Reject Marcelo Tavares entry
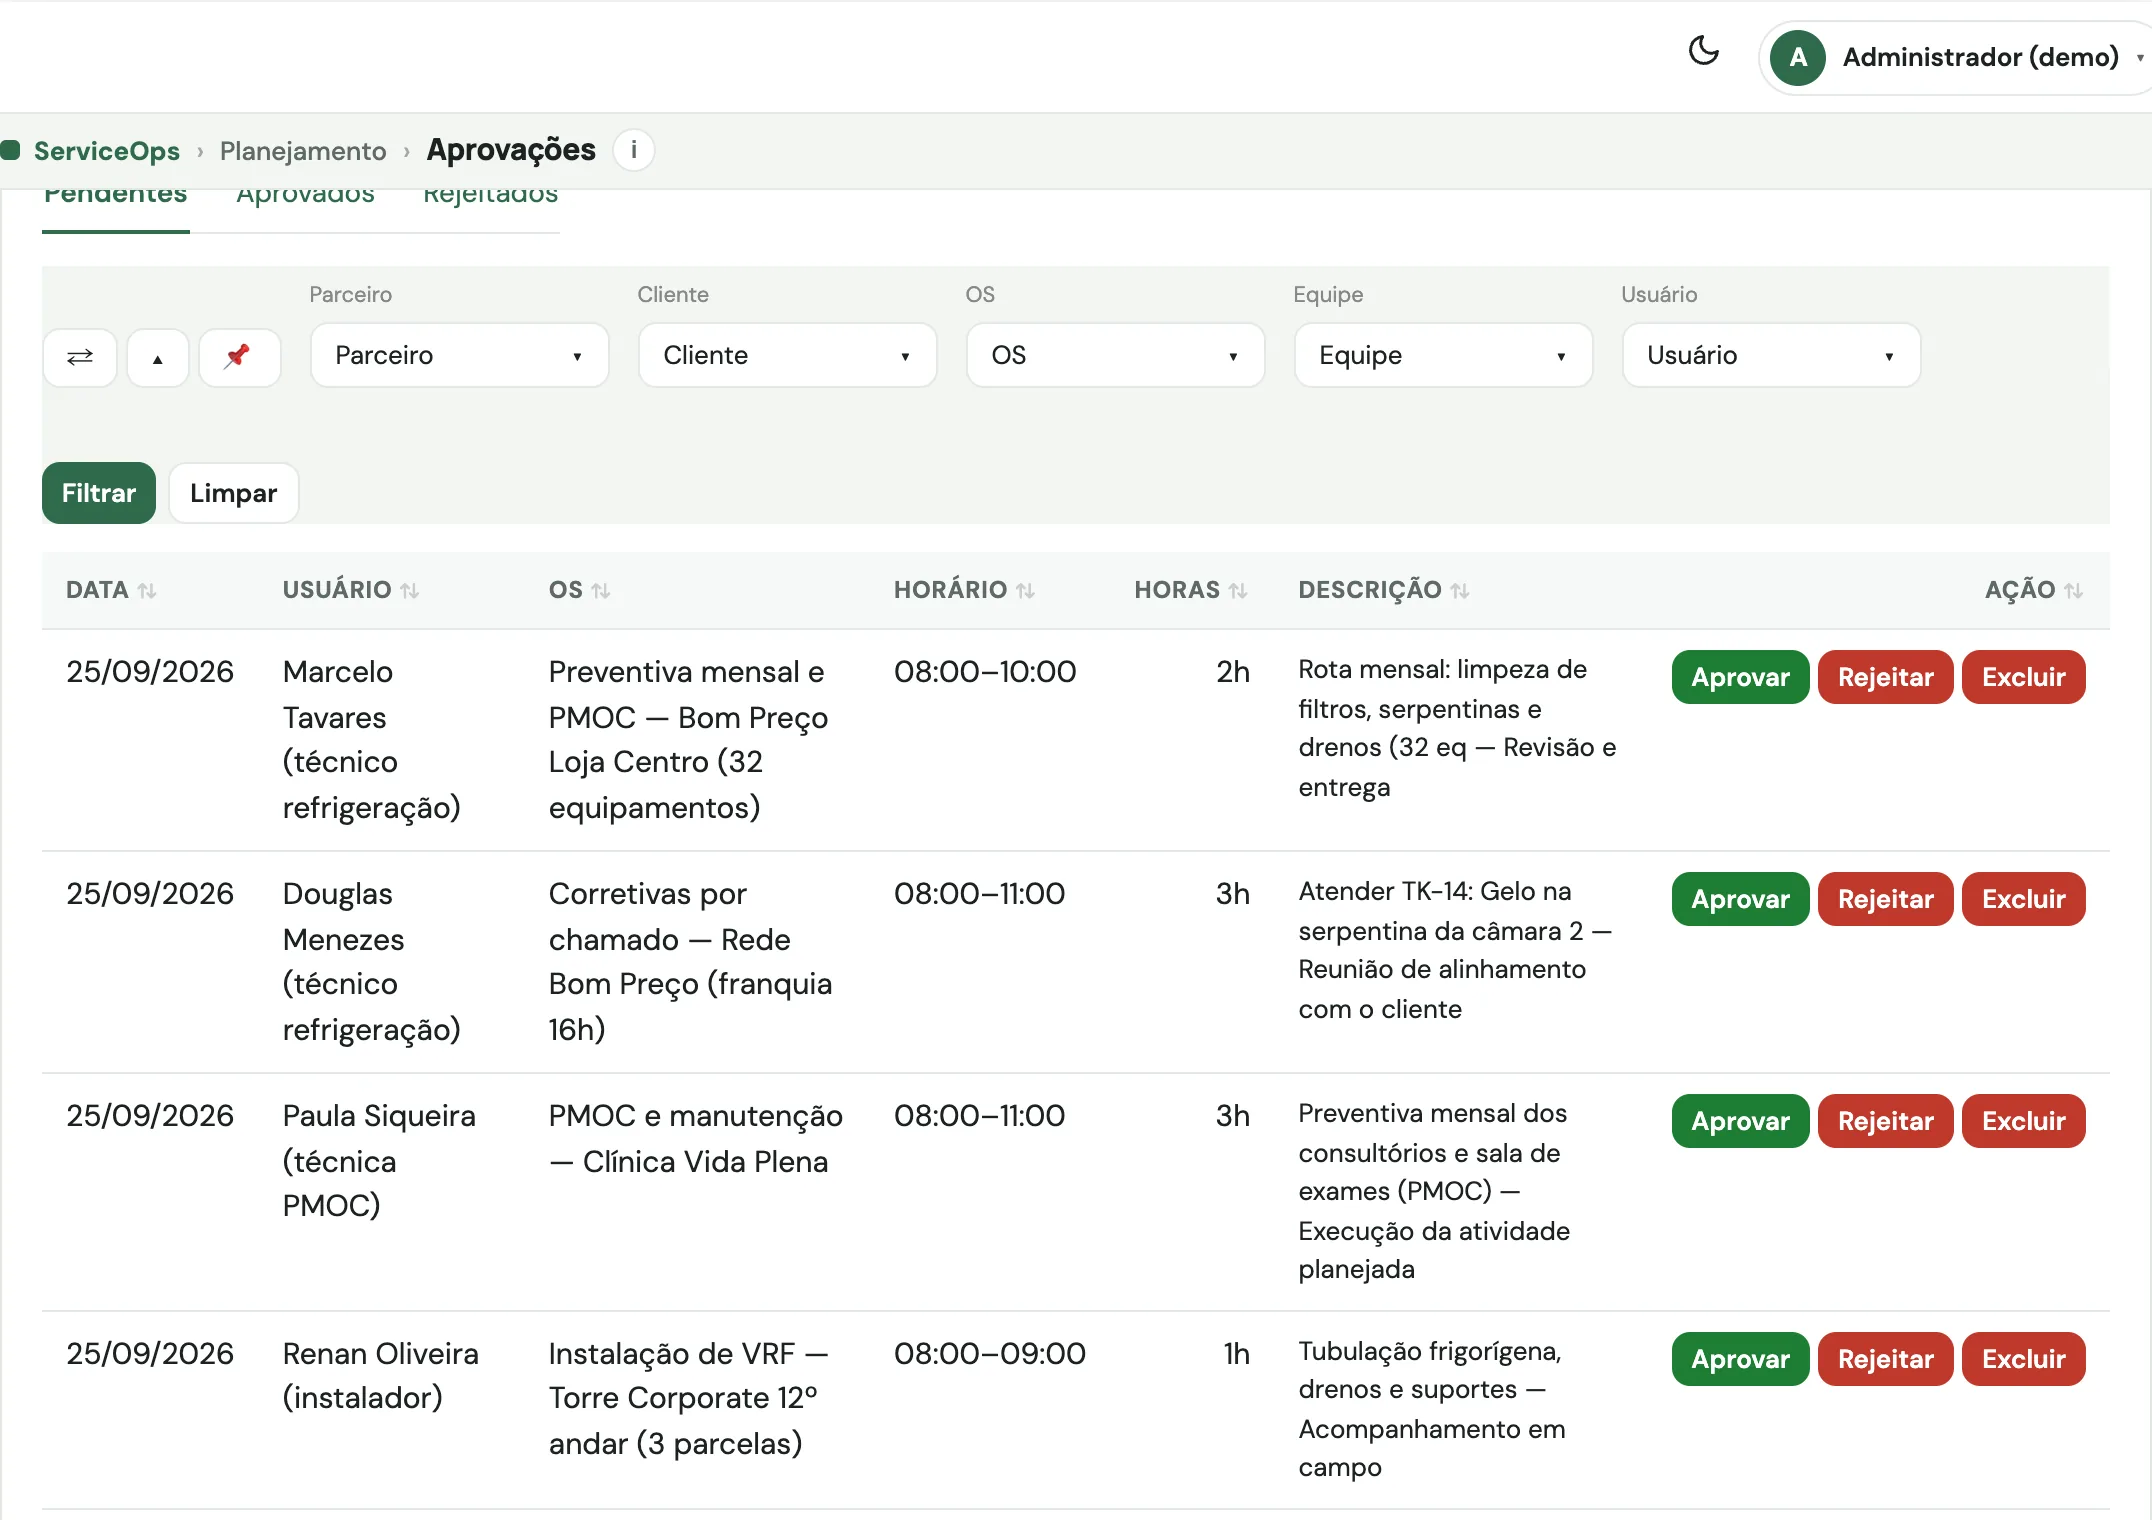The image size is (2152, 1520). point(1885,677)
